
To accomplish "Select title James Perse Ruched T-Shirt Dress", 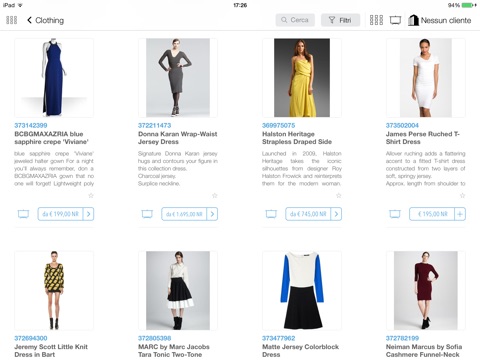I will (x=423, y=138).
